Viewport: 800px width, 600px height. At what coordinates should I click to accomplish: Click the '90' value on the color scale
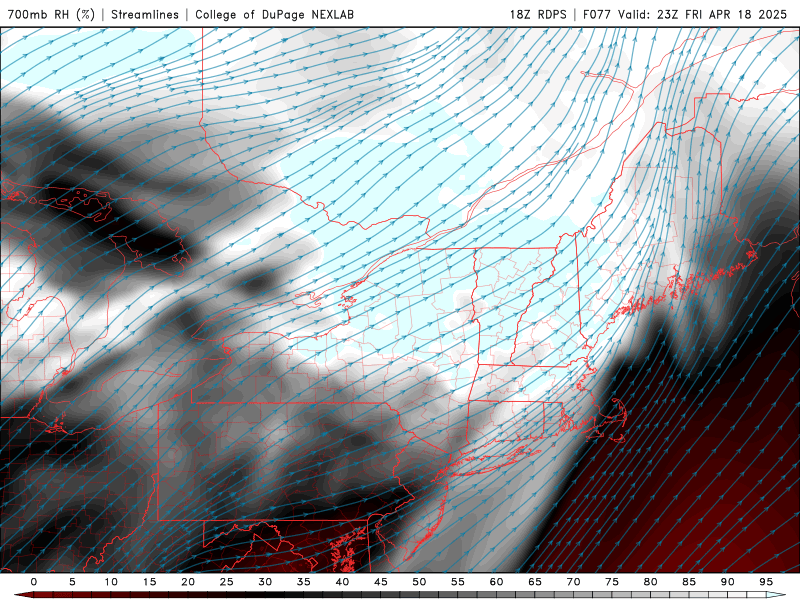click(727, 582)
